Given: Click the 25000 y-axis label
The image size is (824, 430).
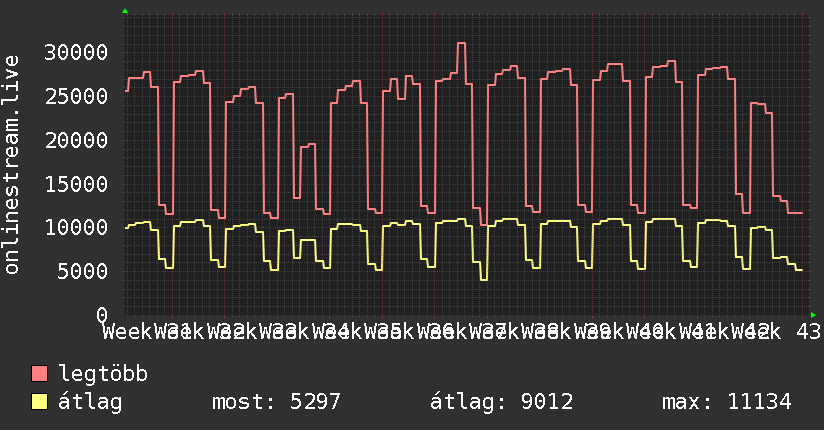Looking at the screenshot, I should click(76, 96).
